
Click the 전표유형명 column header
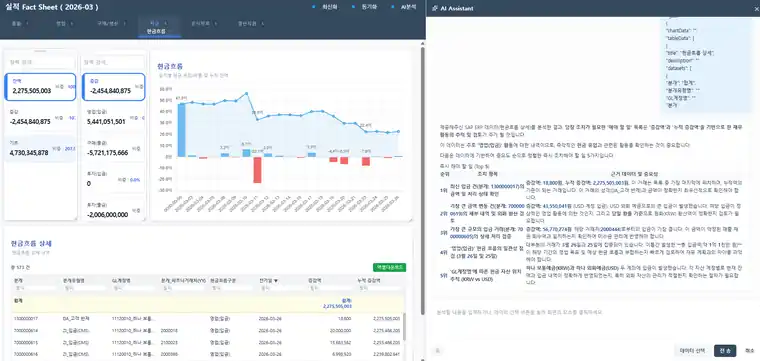[73, 280]
